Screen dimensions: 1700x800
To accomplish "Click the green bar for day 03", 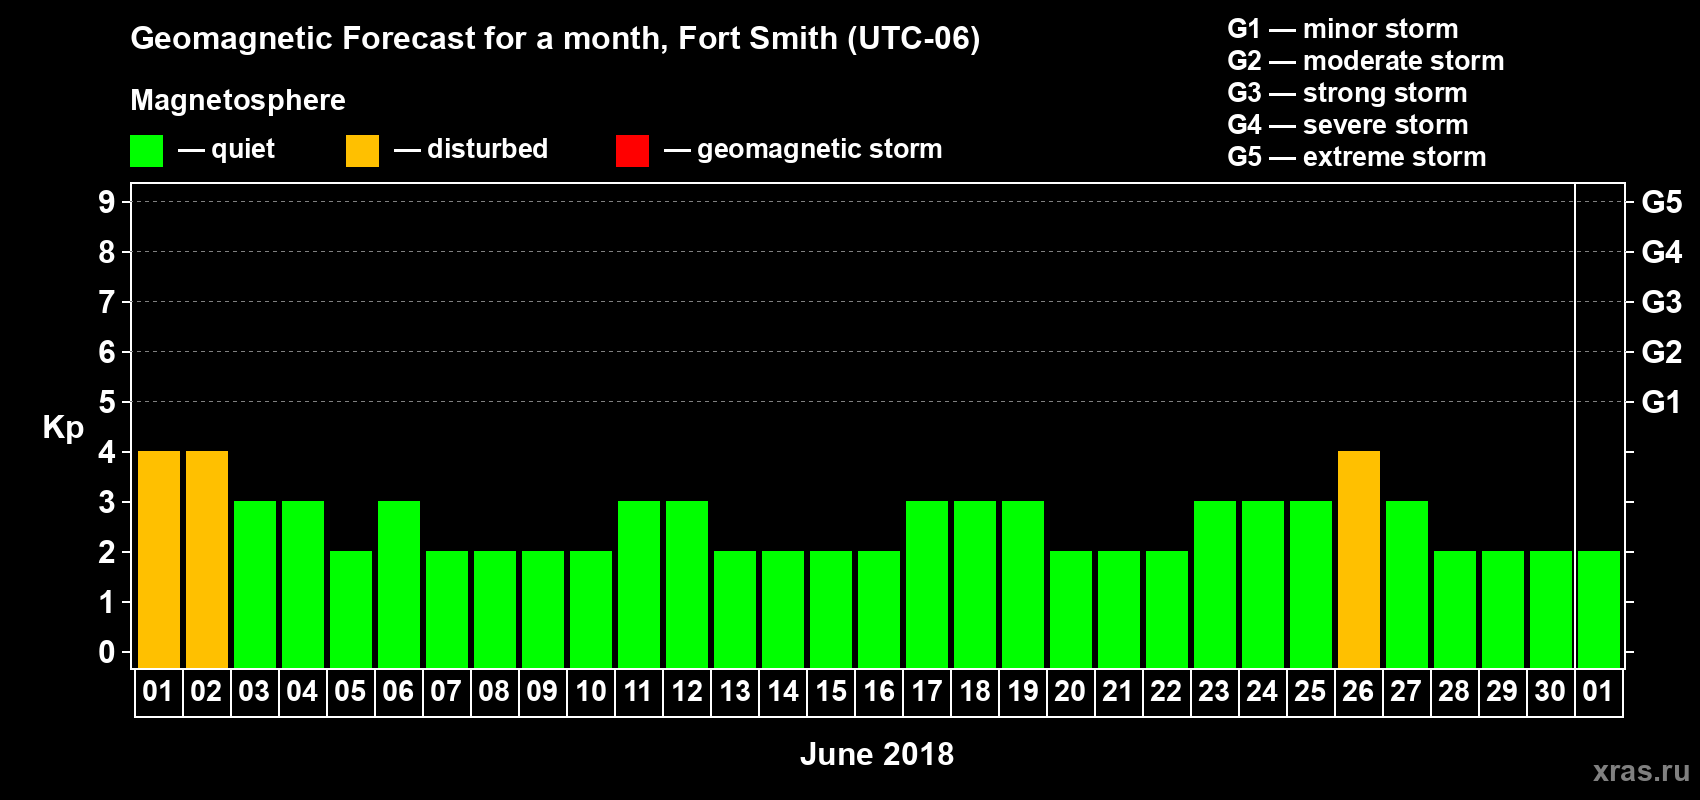I will (x=255, y=584).
